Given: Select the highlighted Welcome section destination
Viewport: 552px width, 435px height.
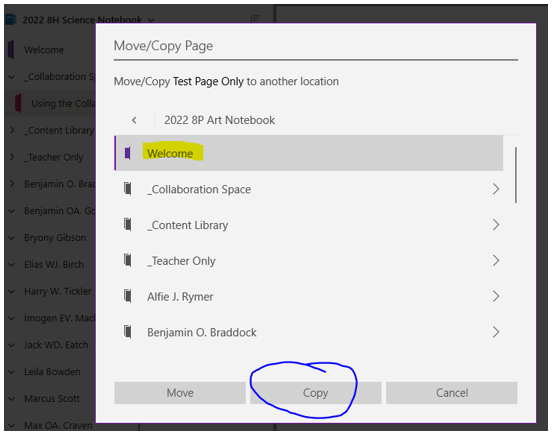Looking at the screenshot, I should point(309,153).
